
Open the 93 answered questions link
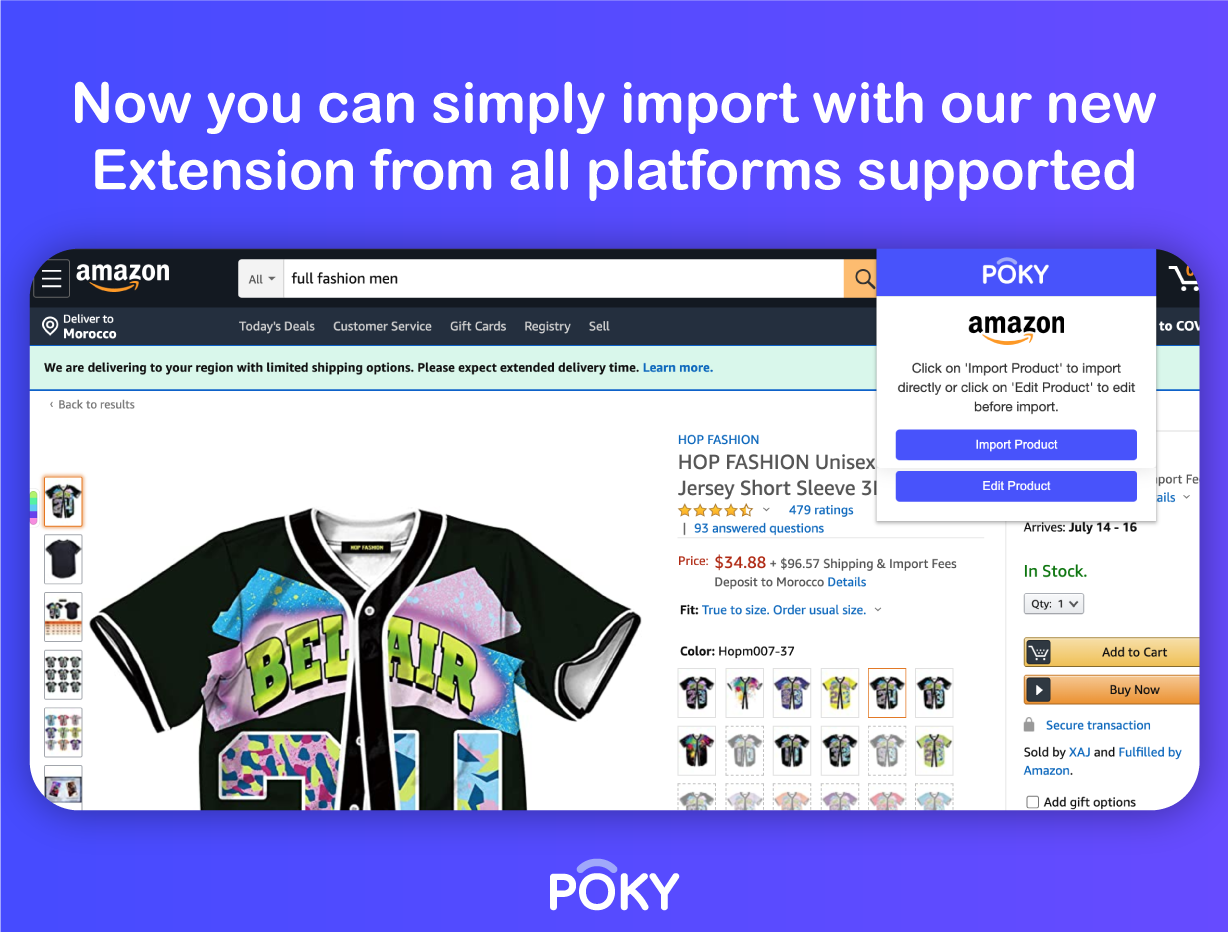coord(759,528)
